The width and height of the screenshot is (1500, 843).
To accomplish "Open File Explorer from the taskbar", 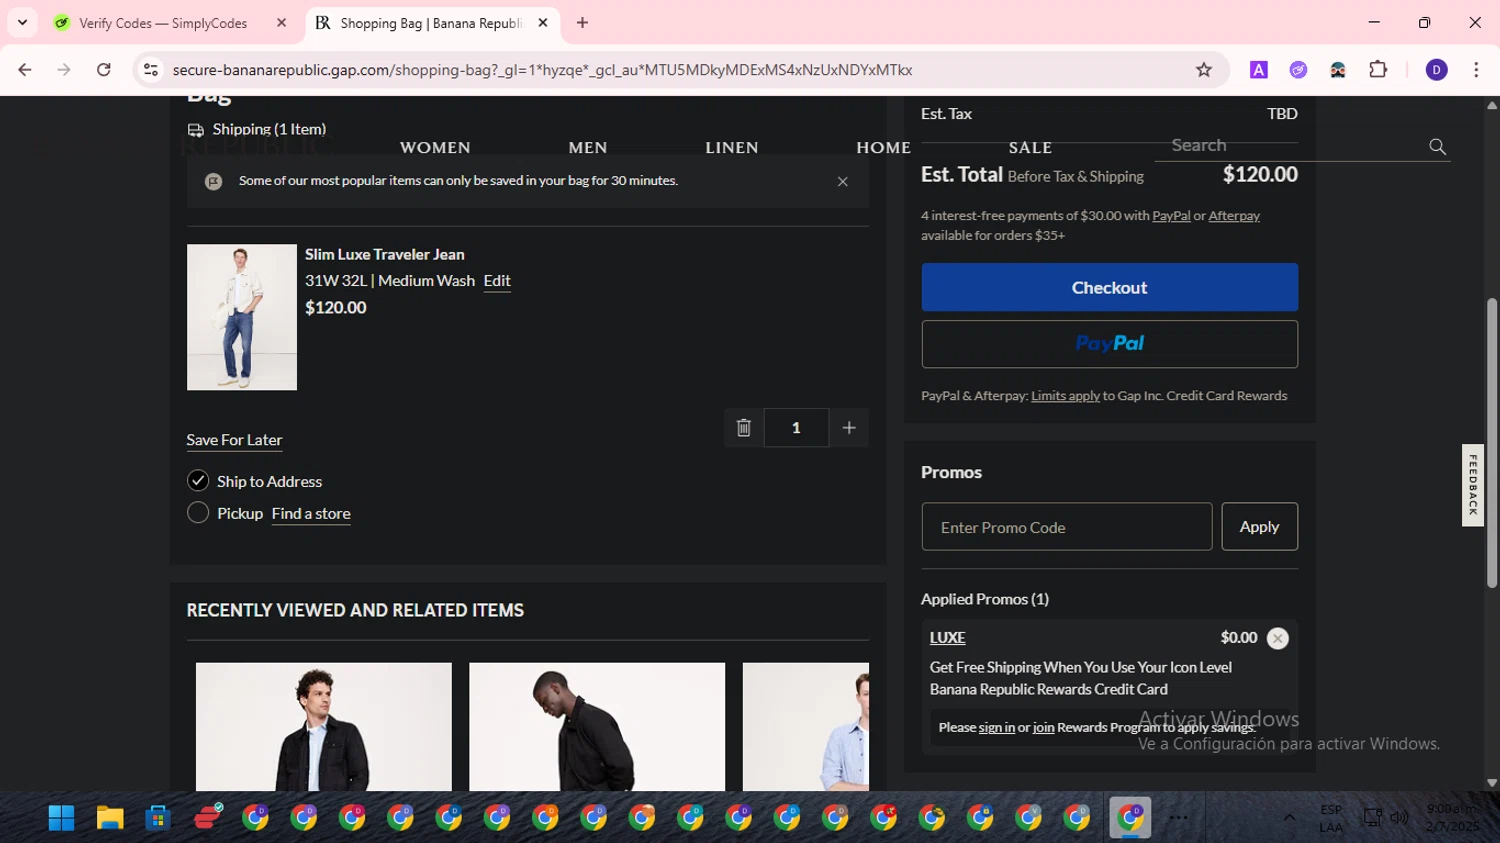I will 110,818.
